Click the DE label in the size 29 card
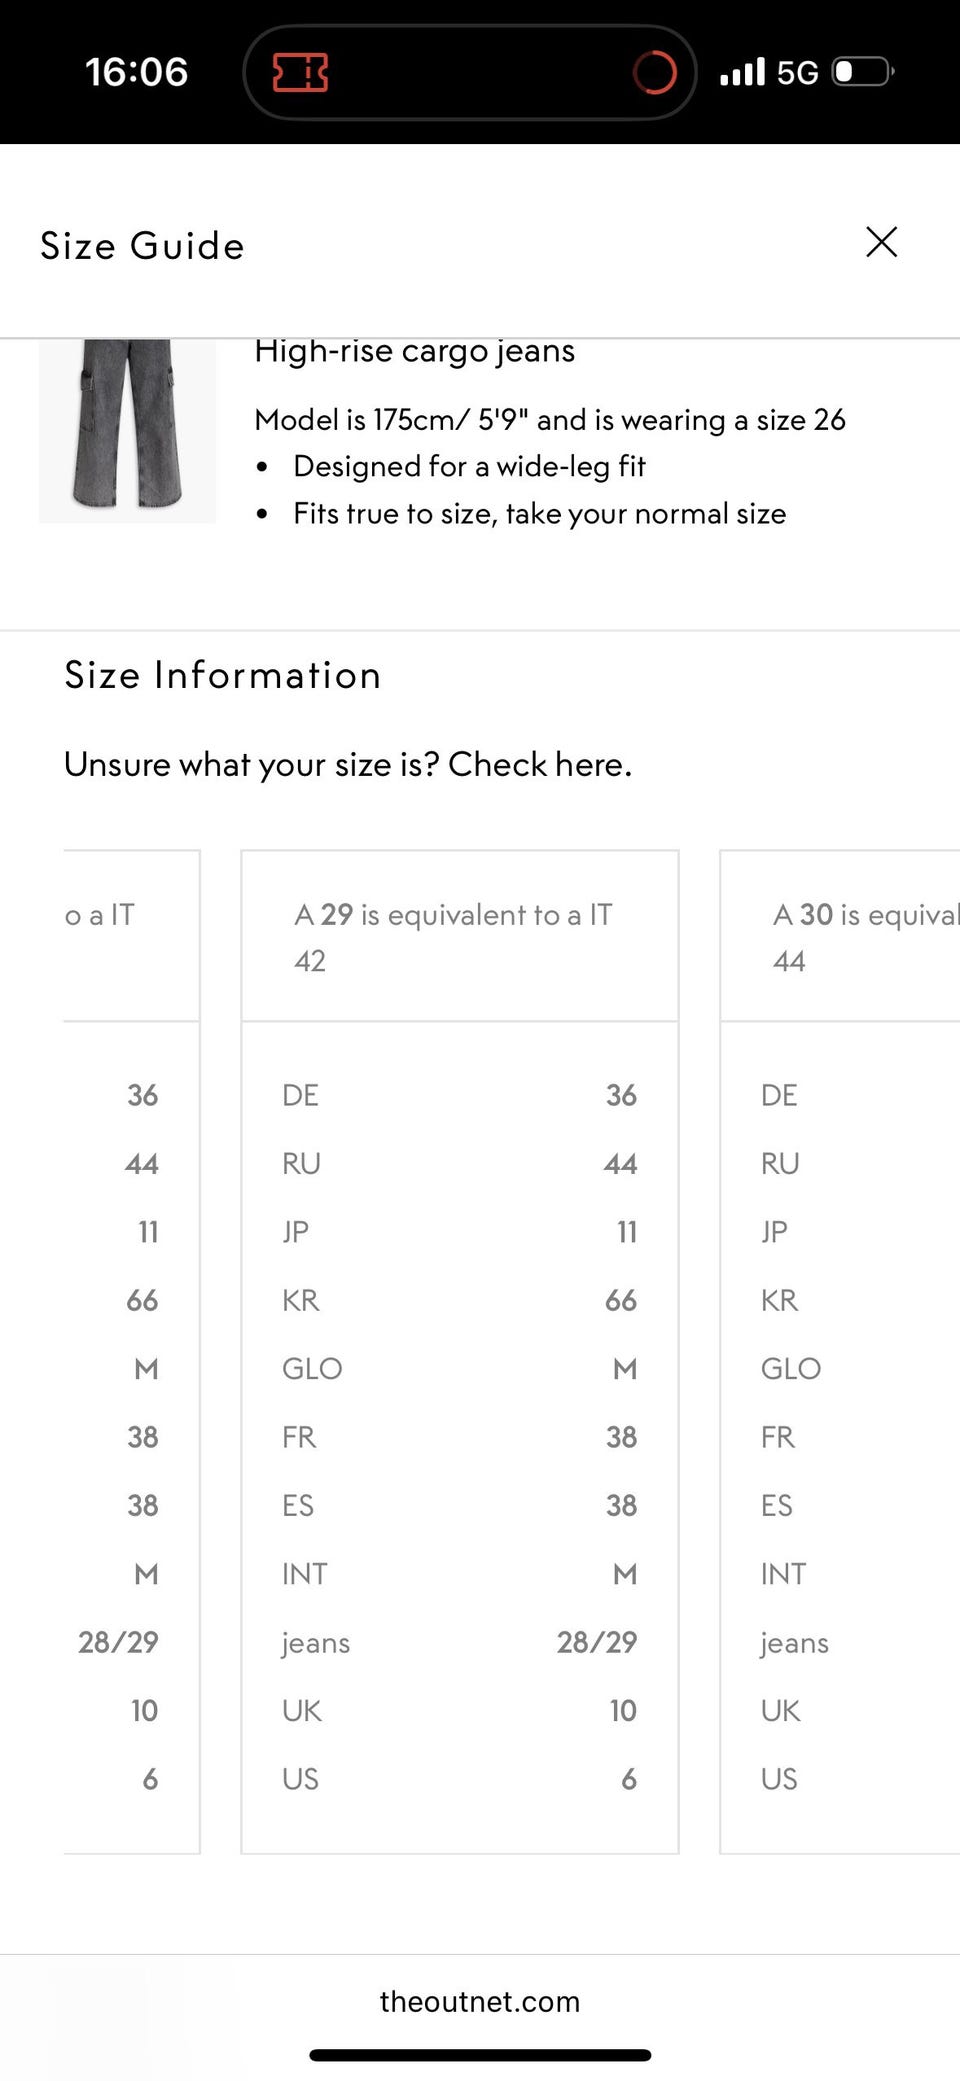The image size is (960, 2081). coord(300,1095)
